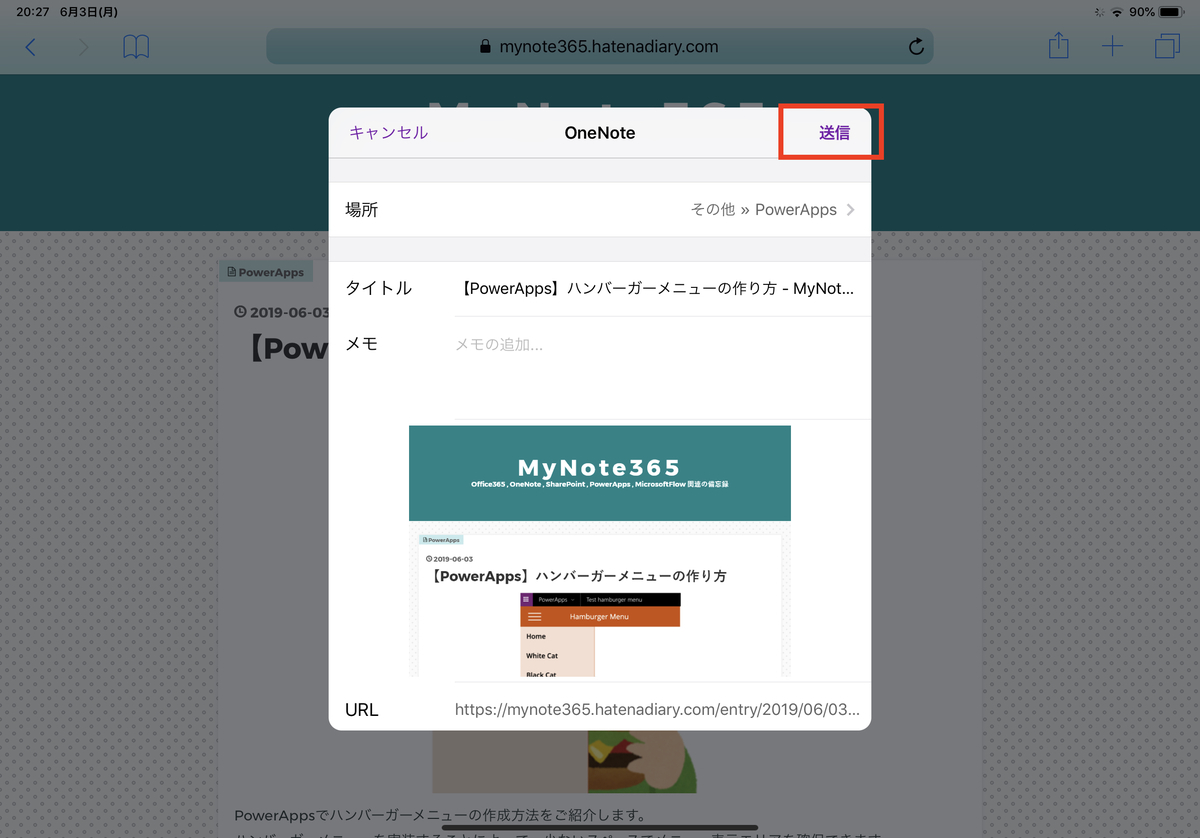This screenshot has width=1200, height=838.
Task: Tap the lock icon in the address bar
Action: [486, 46]
